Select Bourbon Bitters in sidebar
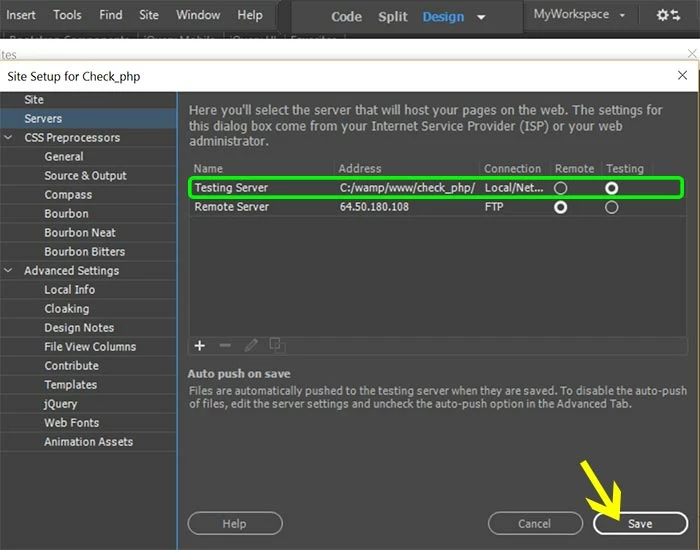This screenshot has height=550, width=700. [x=85, y=252]
